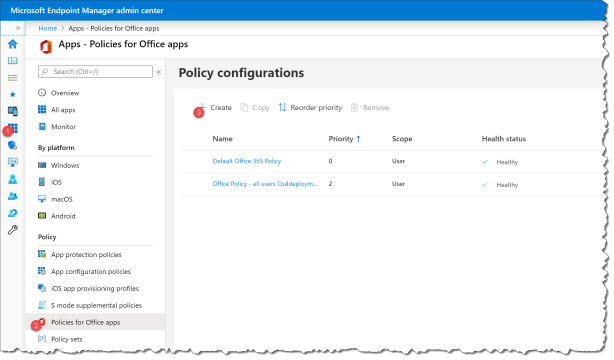Expand the left navigation rail chevron
This screenshot has width=614, height=360.
pos(18,28)
